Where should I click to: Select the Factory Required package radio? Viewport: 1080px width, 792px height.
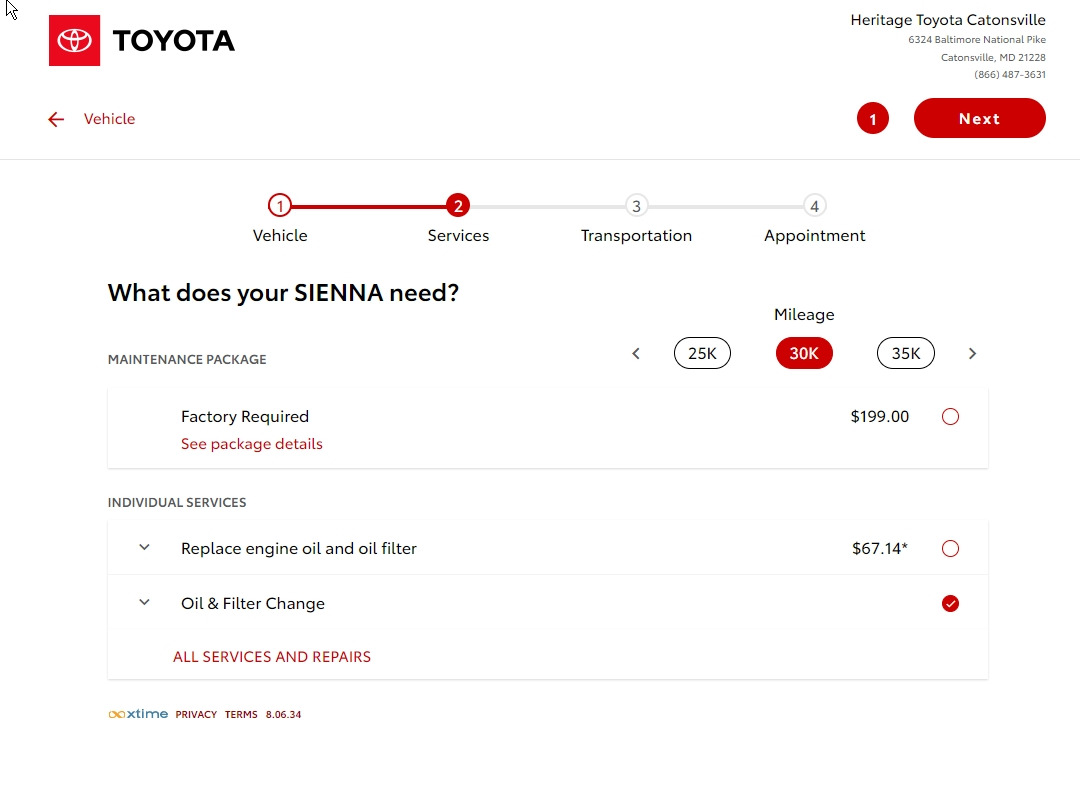click(x=950, y=416)
